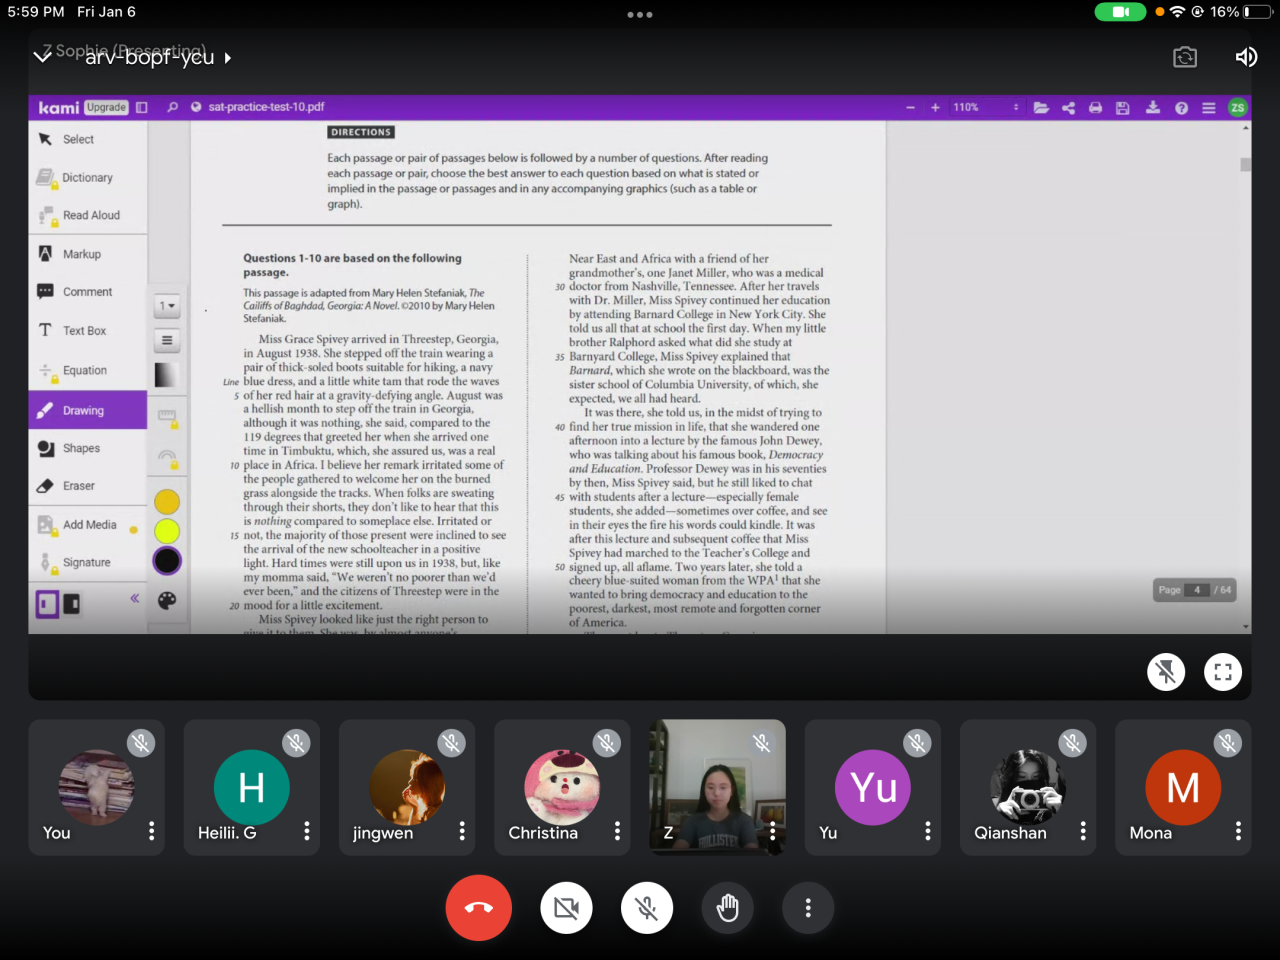This screenshot has height=960, width=1280.
Task: Open the Kami hamburger menu
Action: (1208, 107)
